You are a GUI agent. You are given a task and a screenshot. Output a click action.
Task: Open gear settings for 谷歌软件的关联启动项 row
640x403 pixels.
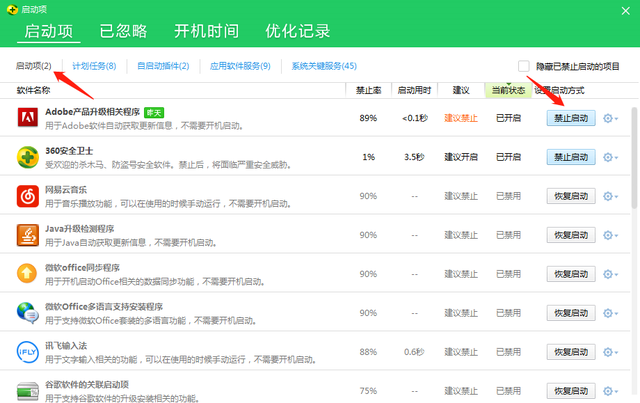coord(610,391)
